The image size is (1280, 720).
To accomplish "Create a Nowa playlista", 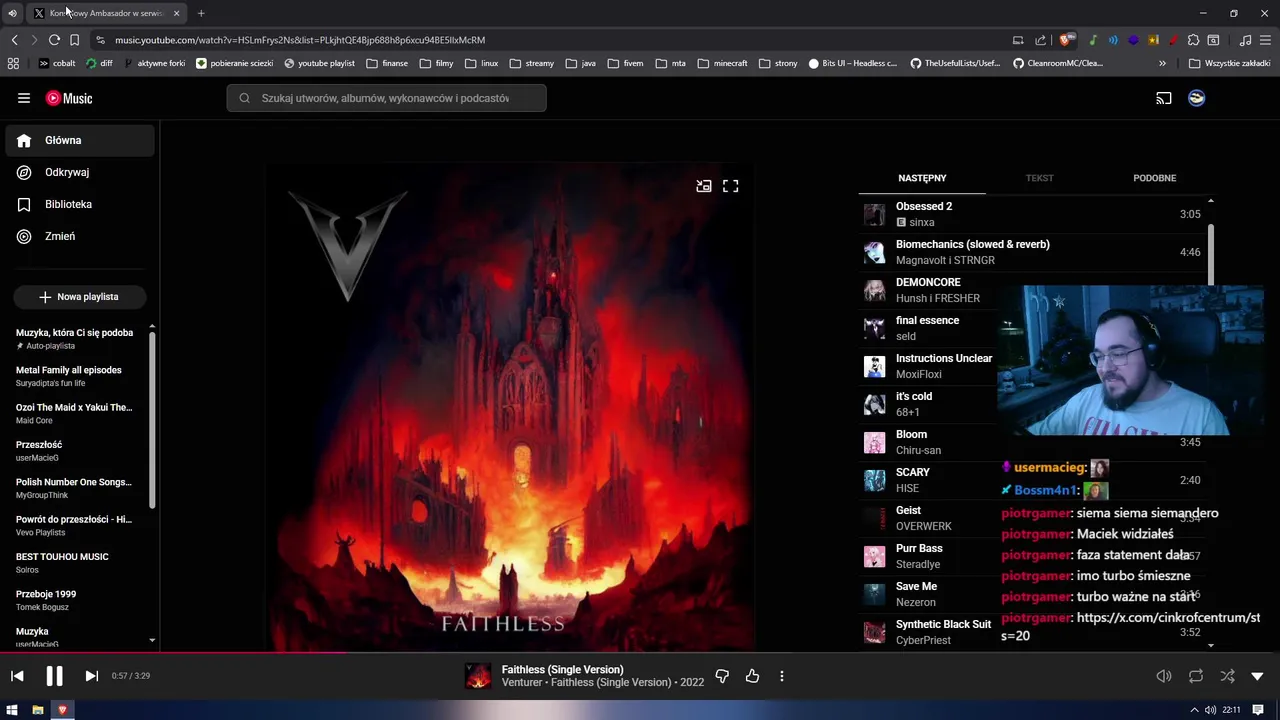I will 79,297.
